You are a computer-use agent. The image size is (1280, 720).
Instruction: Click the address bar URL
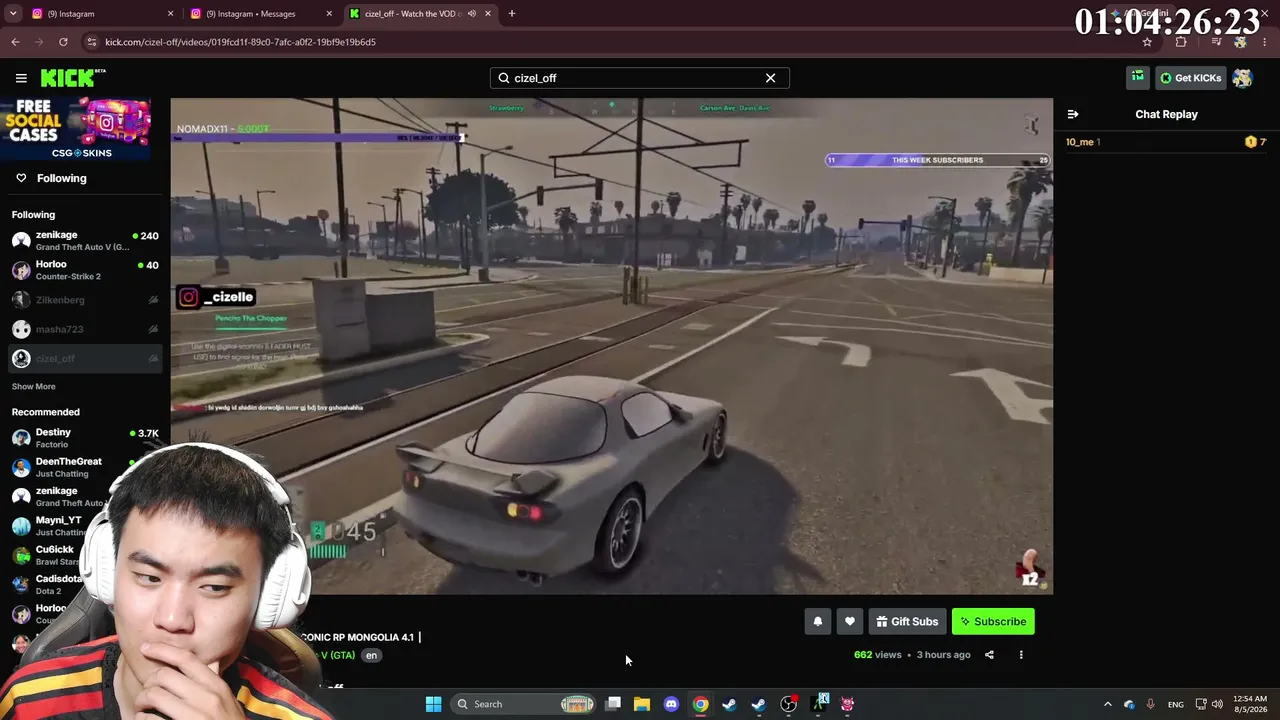coord(241,42)
